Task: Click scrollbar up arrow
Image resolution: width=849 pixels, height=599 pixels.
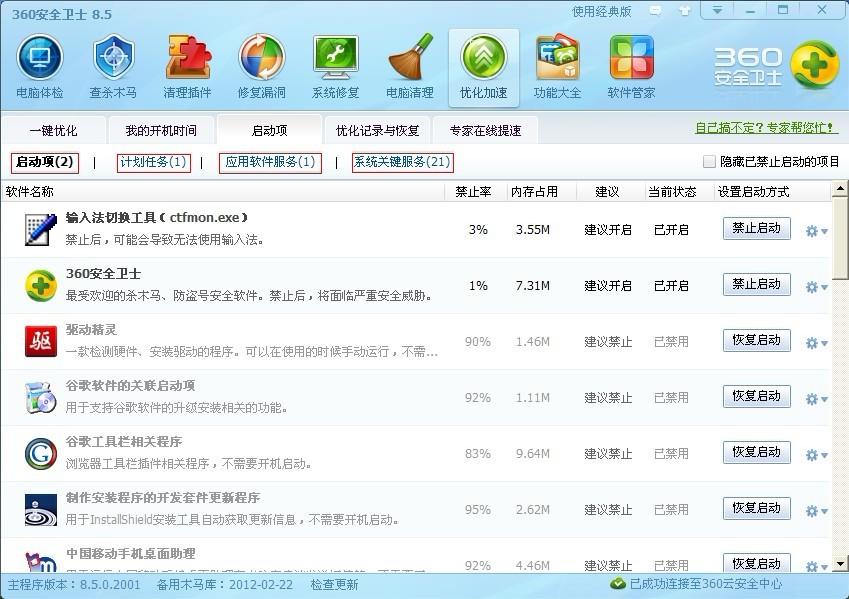Action: [840, 188]
